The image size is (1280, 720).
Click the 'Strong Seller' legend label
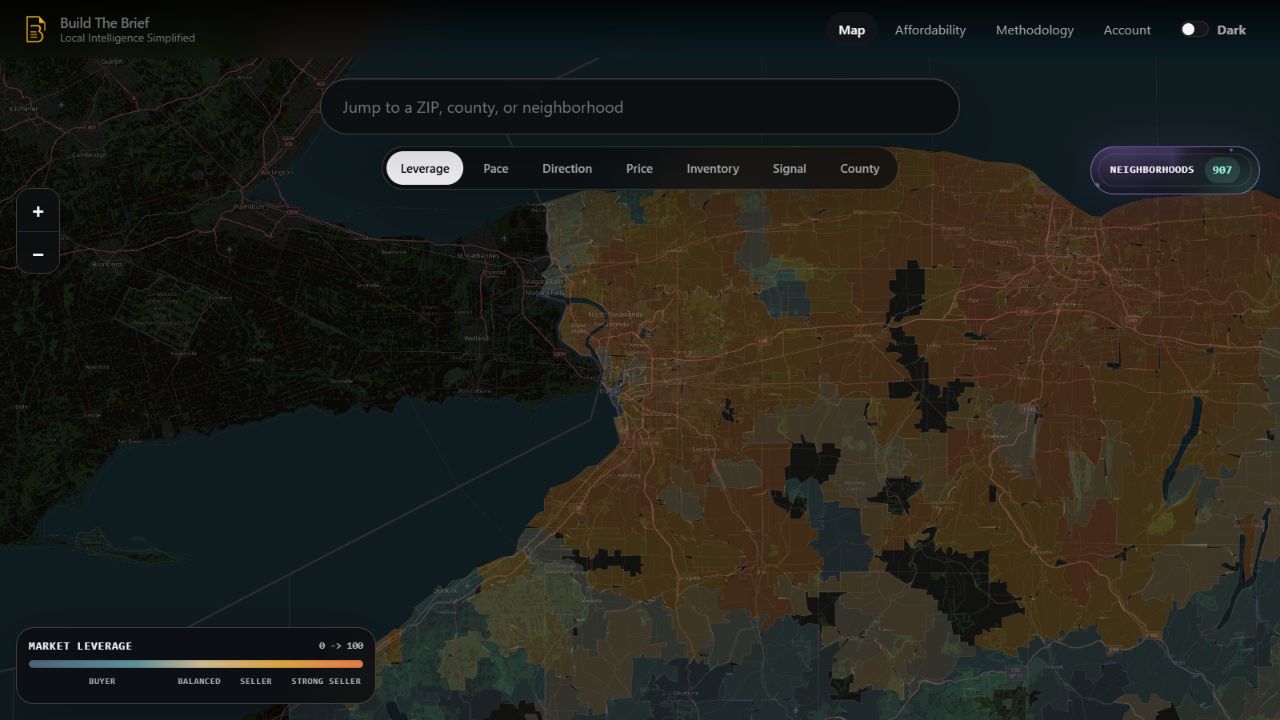(326, 681)
